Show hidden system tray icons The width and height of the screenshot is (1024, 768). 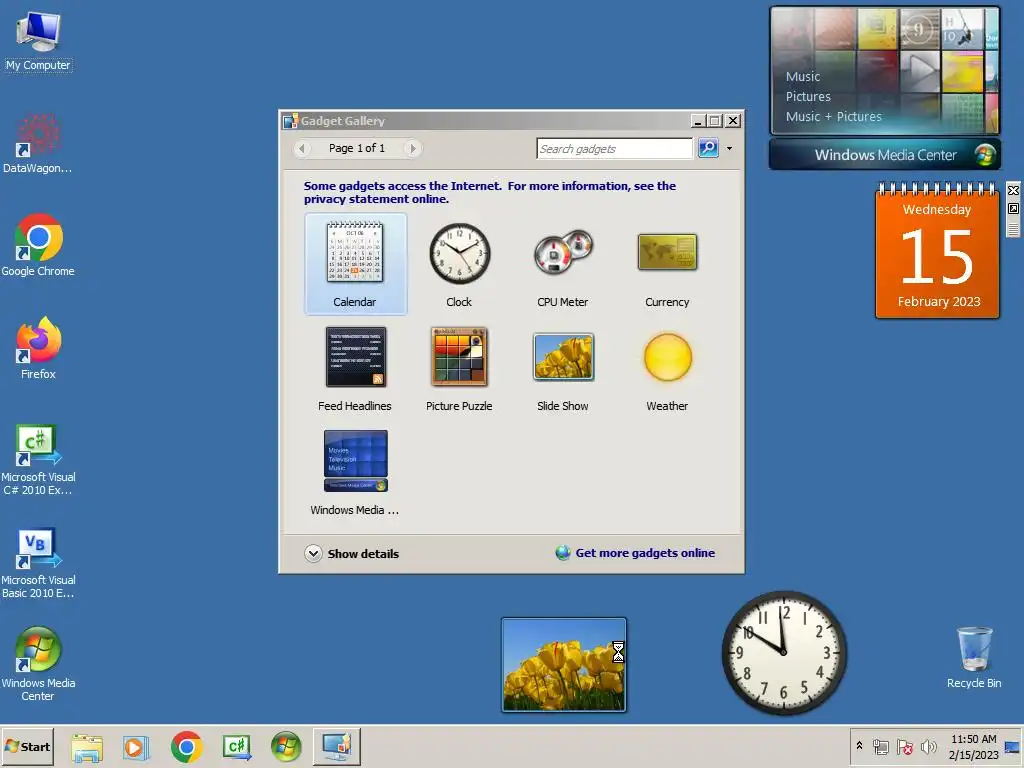coord(859,746)
